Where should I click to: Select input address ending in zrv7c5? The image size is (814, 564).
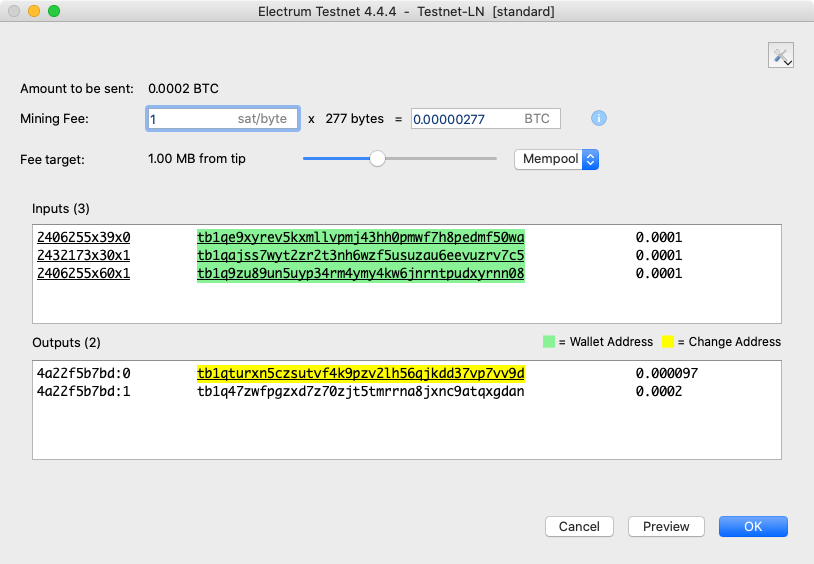point(361,256)
